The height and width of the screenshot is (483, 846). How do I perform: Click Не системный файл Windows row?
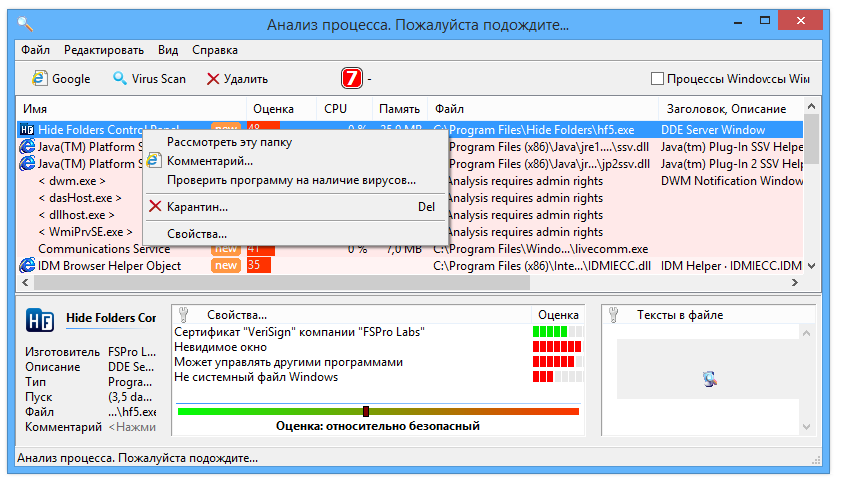click(x=256, y=377)
